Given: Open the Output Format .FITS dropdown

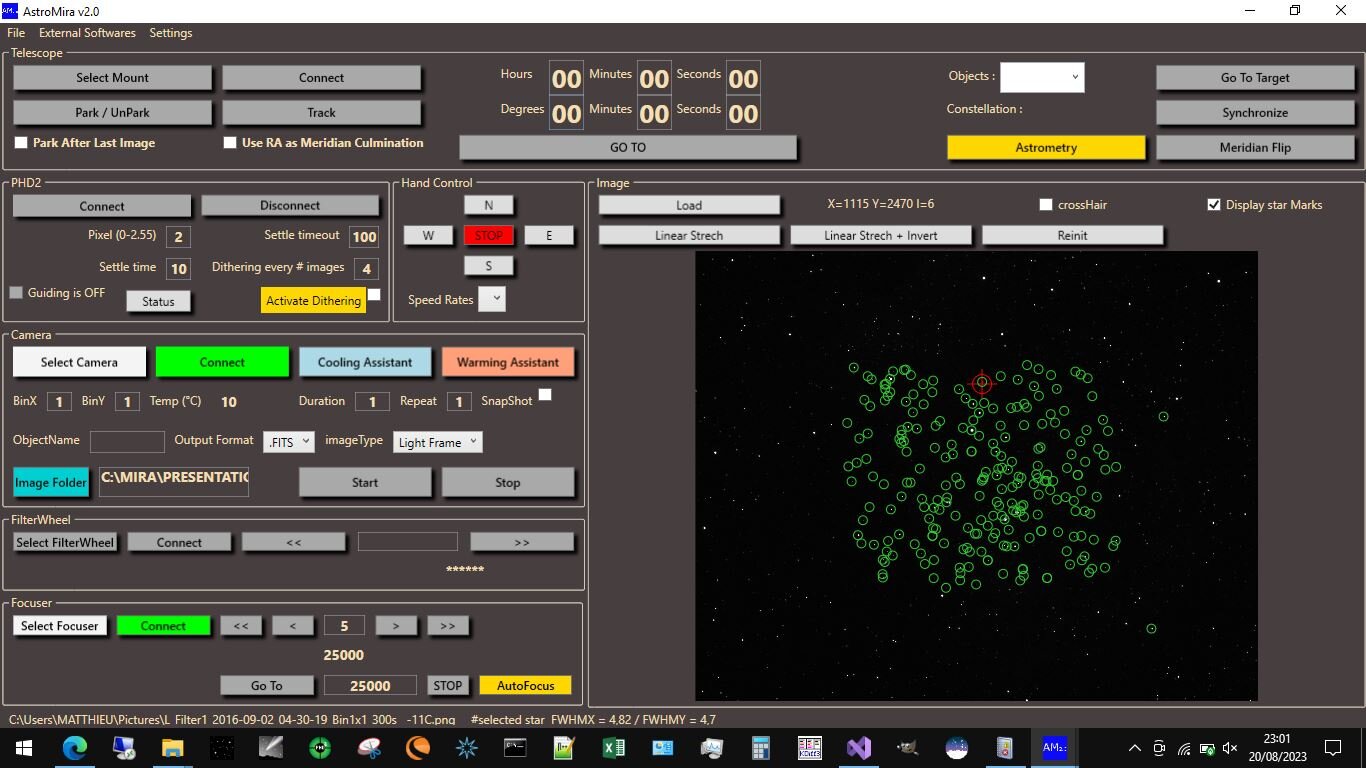Looking at the screenshot, I should (x=289, y=442).
